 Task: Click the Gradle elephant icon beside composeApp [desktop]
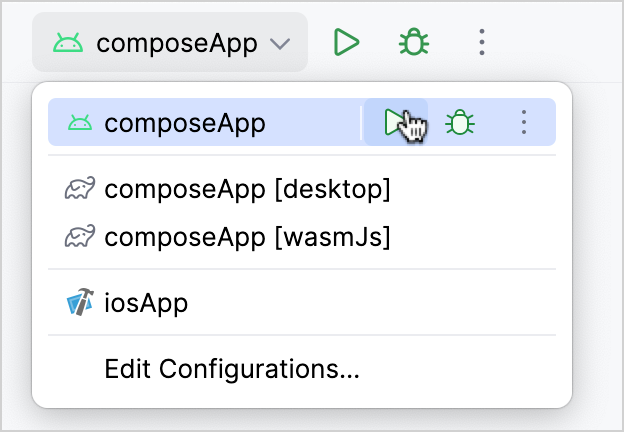(x=80, y=189)
